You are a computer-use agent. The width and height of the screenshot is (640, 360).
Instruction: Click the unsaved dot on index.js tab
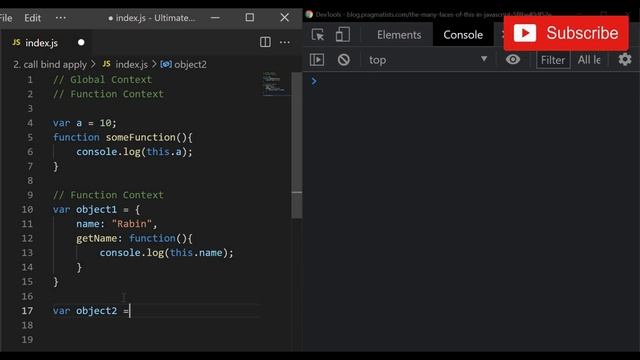81,42
